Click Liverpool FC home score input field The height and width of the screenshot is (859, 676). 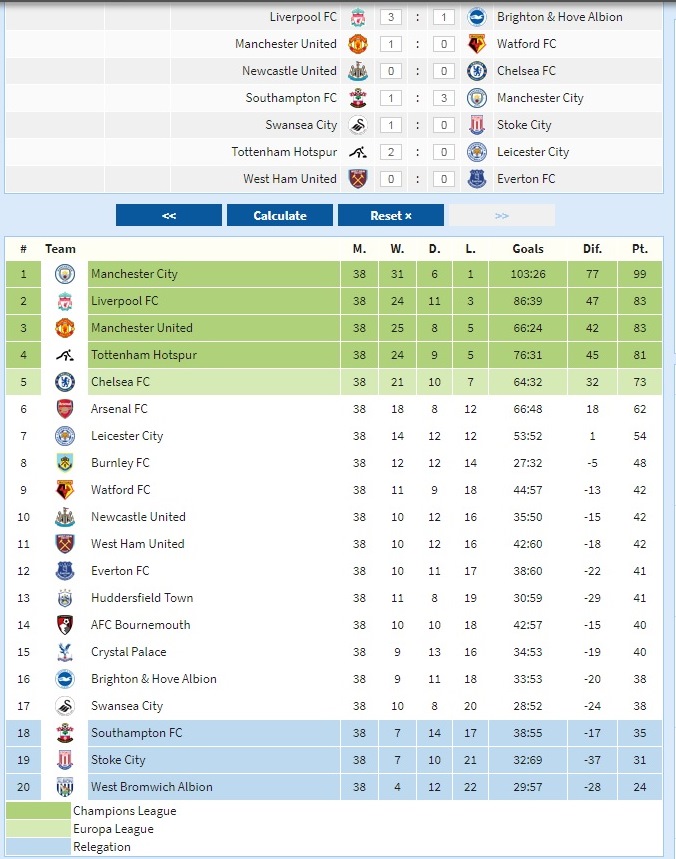(x=390, y=17)
